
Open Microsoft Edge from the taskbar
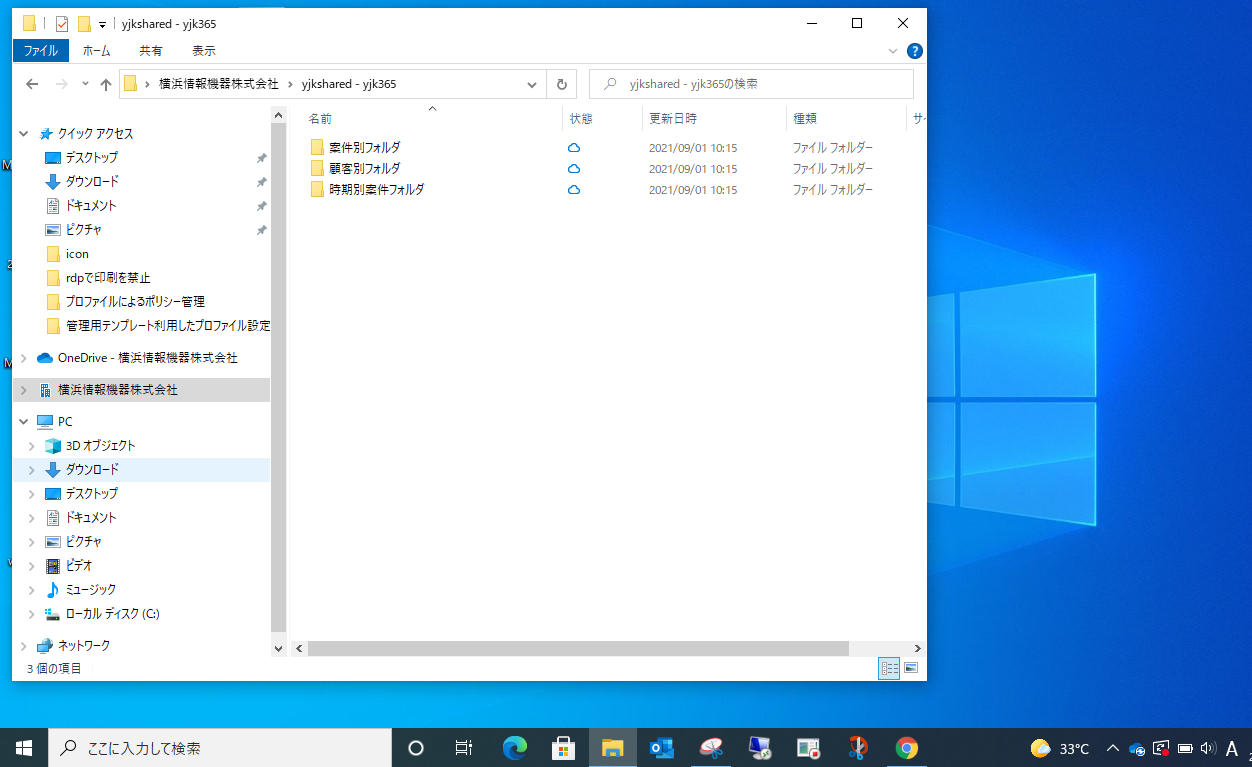pyautogui.click(x=515, y=748)
